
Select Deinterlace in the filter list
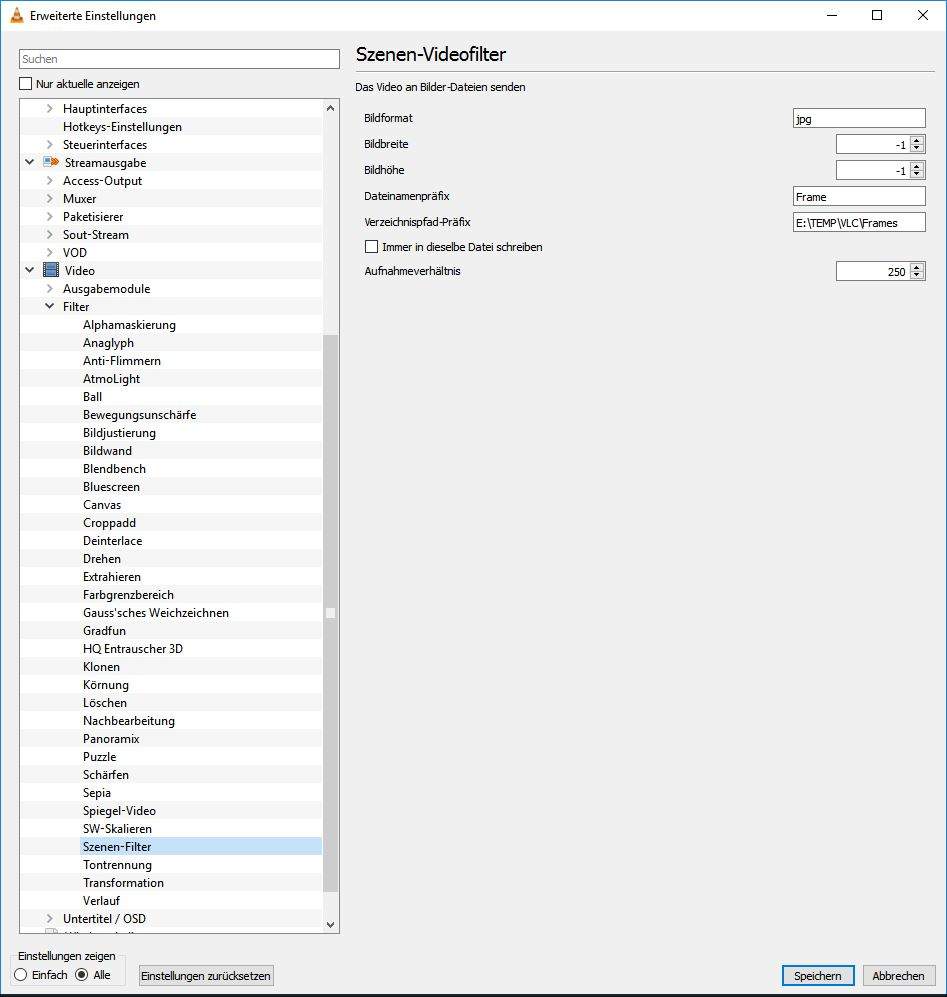[112, 541]
